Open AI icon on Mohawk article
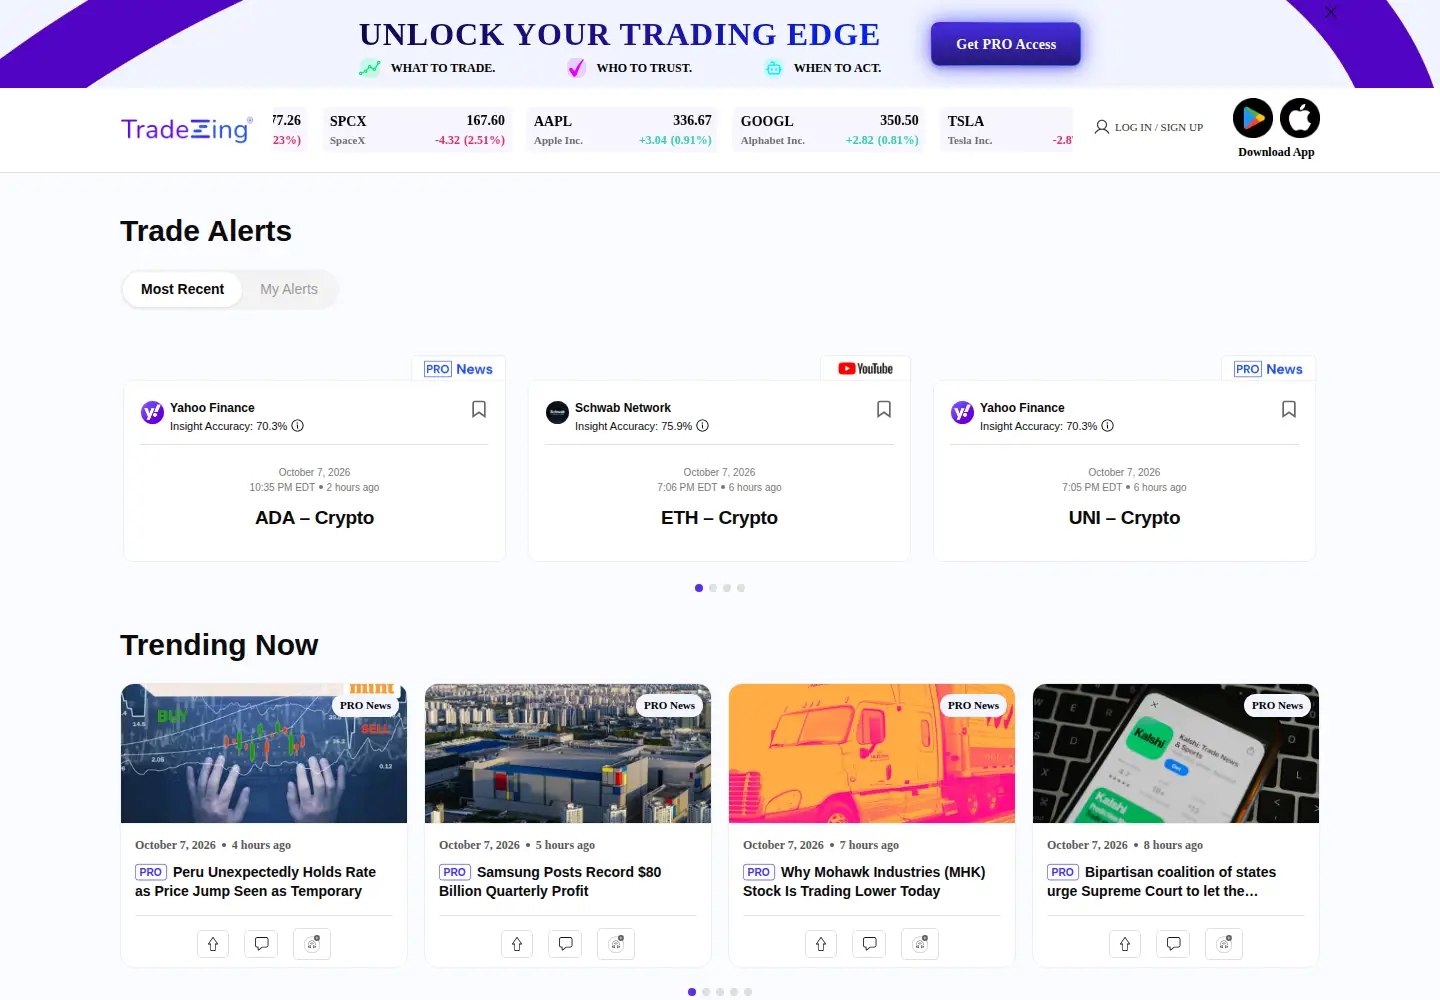 [x=920, y=944]
